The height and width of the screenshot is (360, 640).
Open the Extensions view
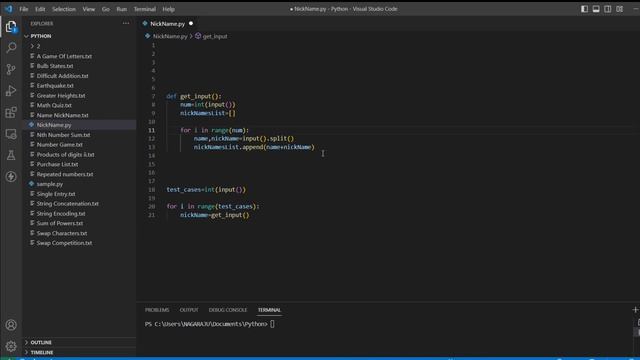(x=11, y=112)
